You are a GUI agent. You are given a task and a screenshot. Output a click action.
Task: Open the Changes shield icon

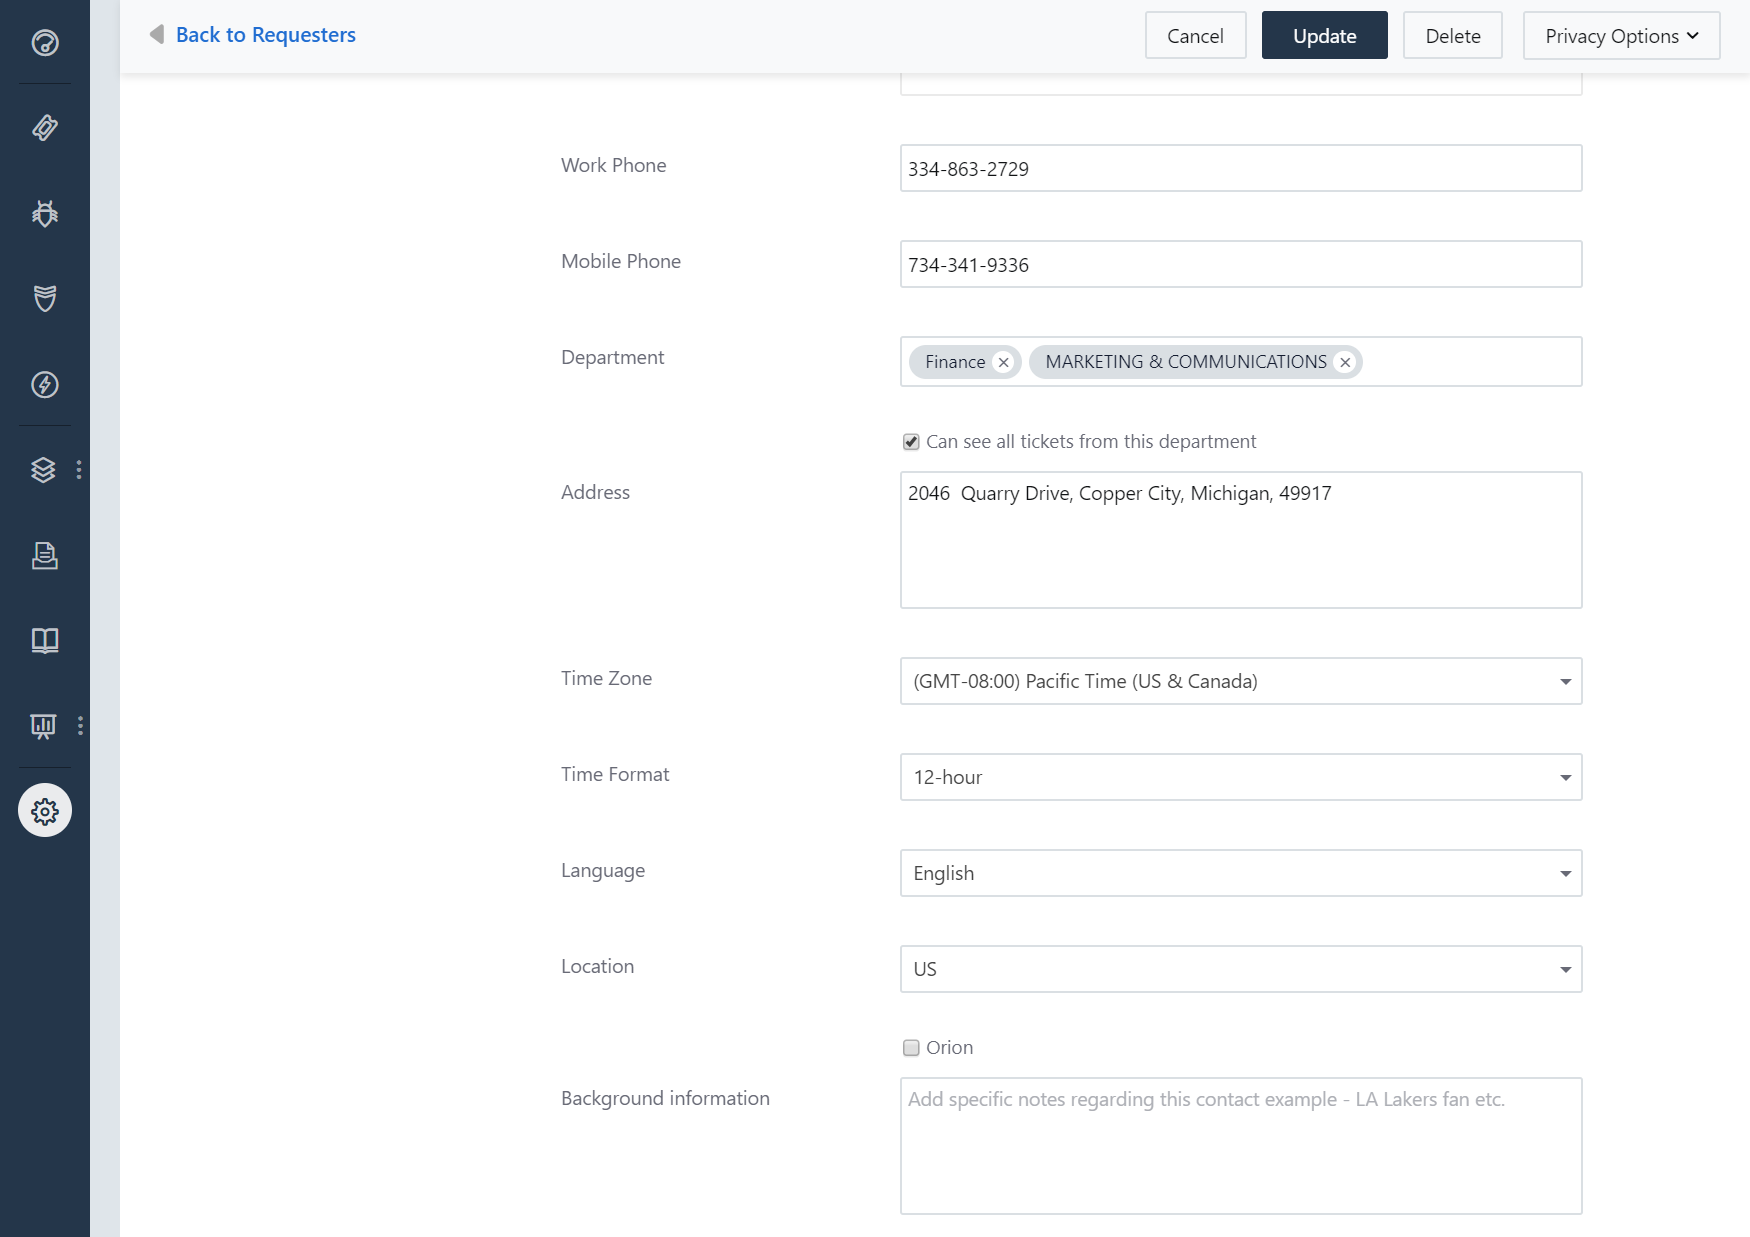(44, 298)
